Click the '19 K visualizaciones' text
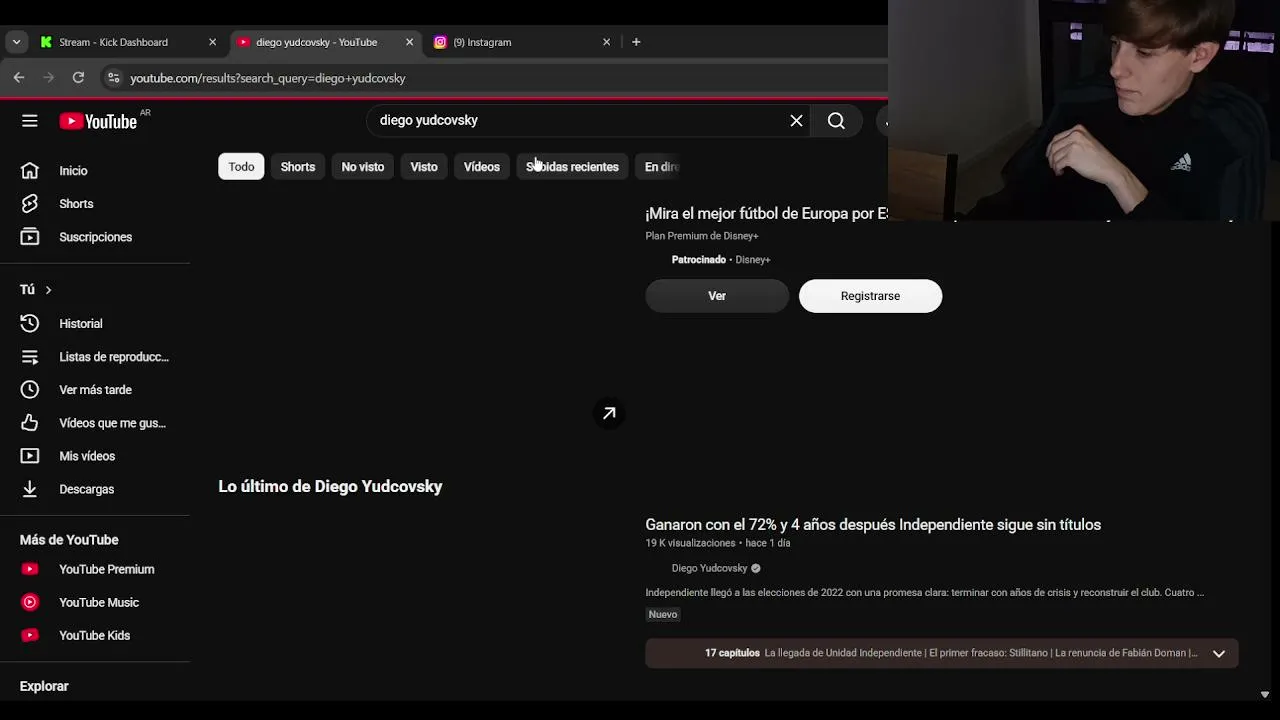This screenshot has width=1280, height=720. coord(690,544)
